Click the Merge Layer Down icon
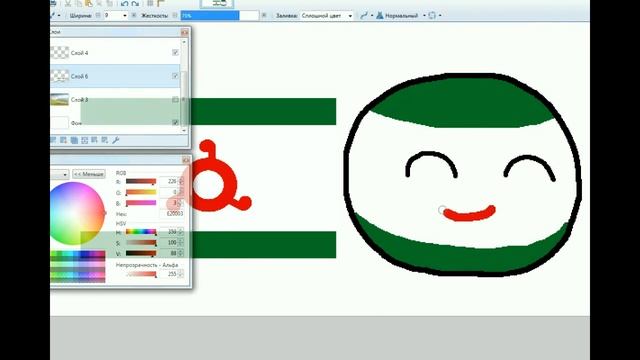The image size is (640, 360). [84, 140]
